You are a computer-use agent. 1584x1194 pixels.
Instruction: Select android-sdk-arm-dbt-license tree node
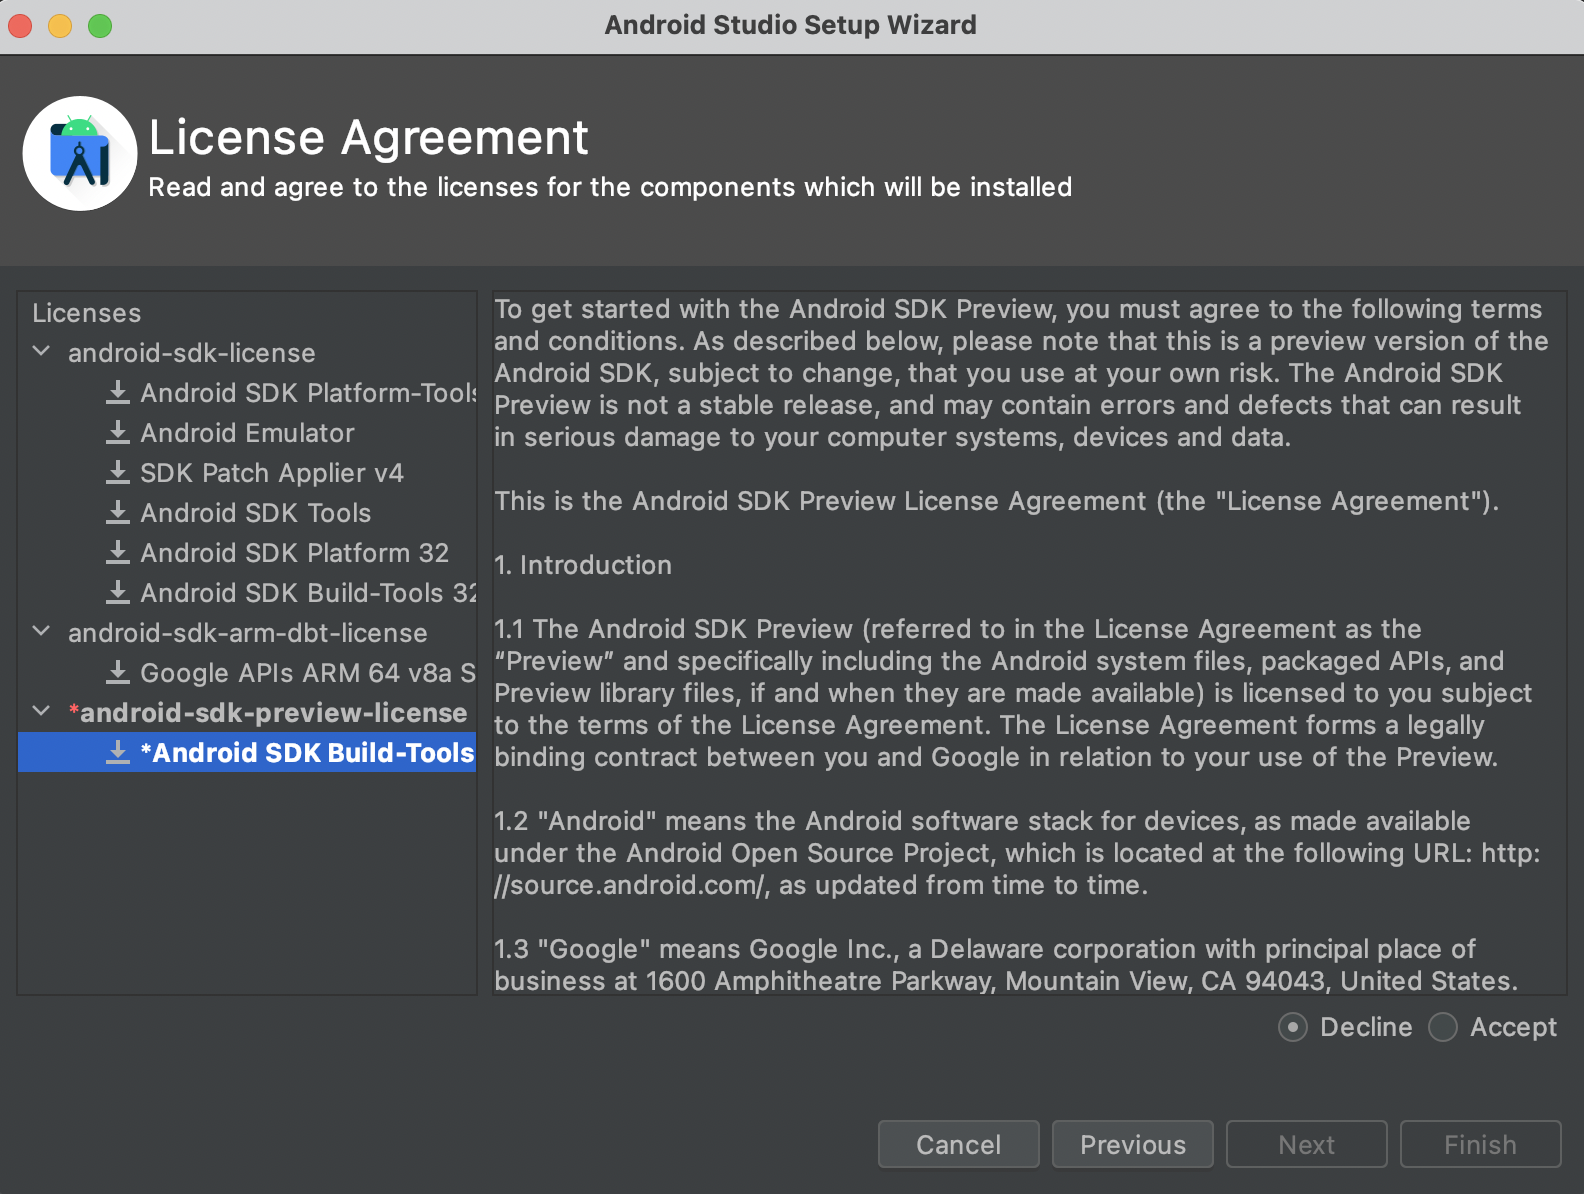[x=247, y=633]
